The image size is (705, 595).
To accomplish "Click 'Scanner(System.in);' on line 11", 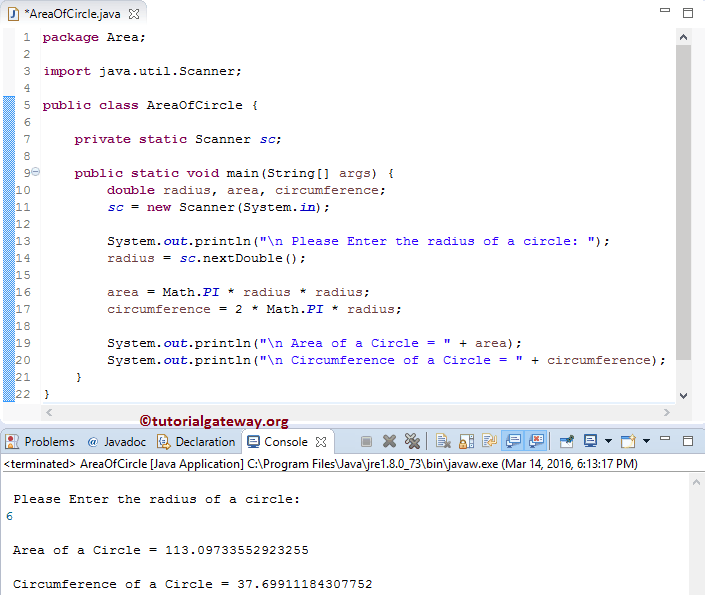I will (x=254, y=207).
